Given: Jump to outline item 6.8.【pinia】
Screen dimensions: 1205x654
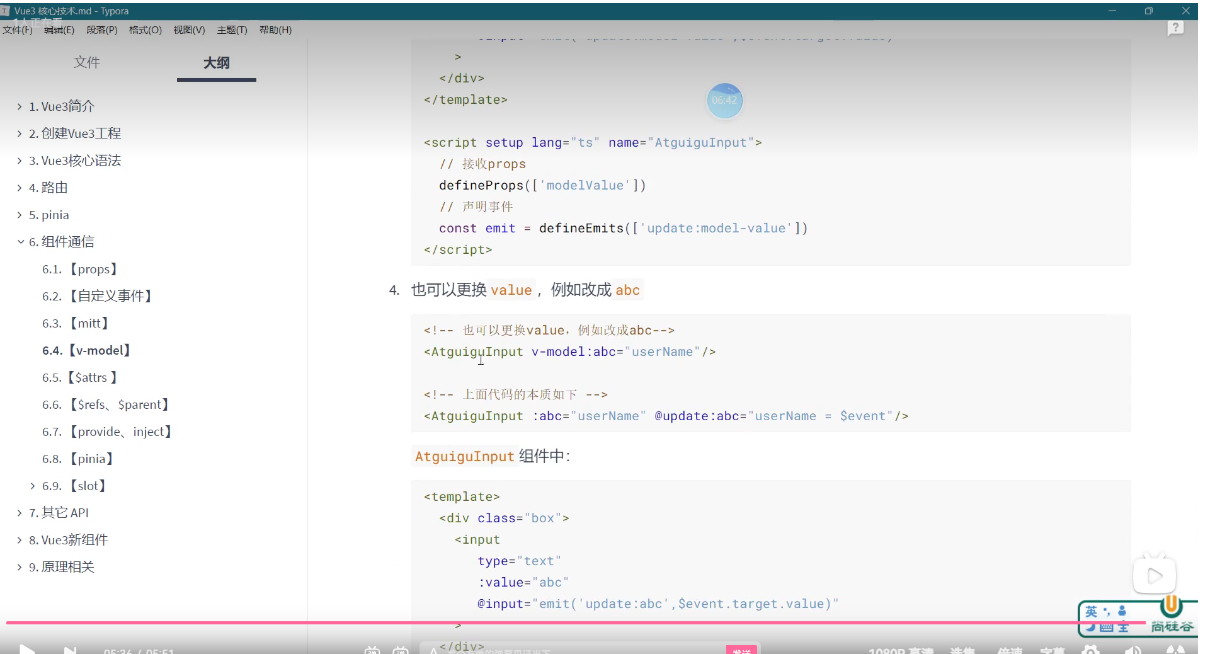Looking at the screenshot, I should pos(78,458).
